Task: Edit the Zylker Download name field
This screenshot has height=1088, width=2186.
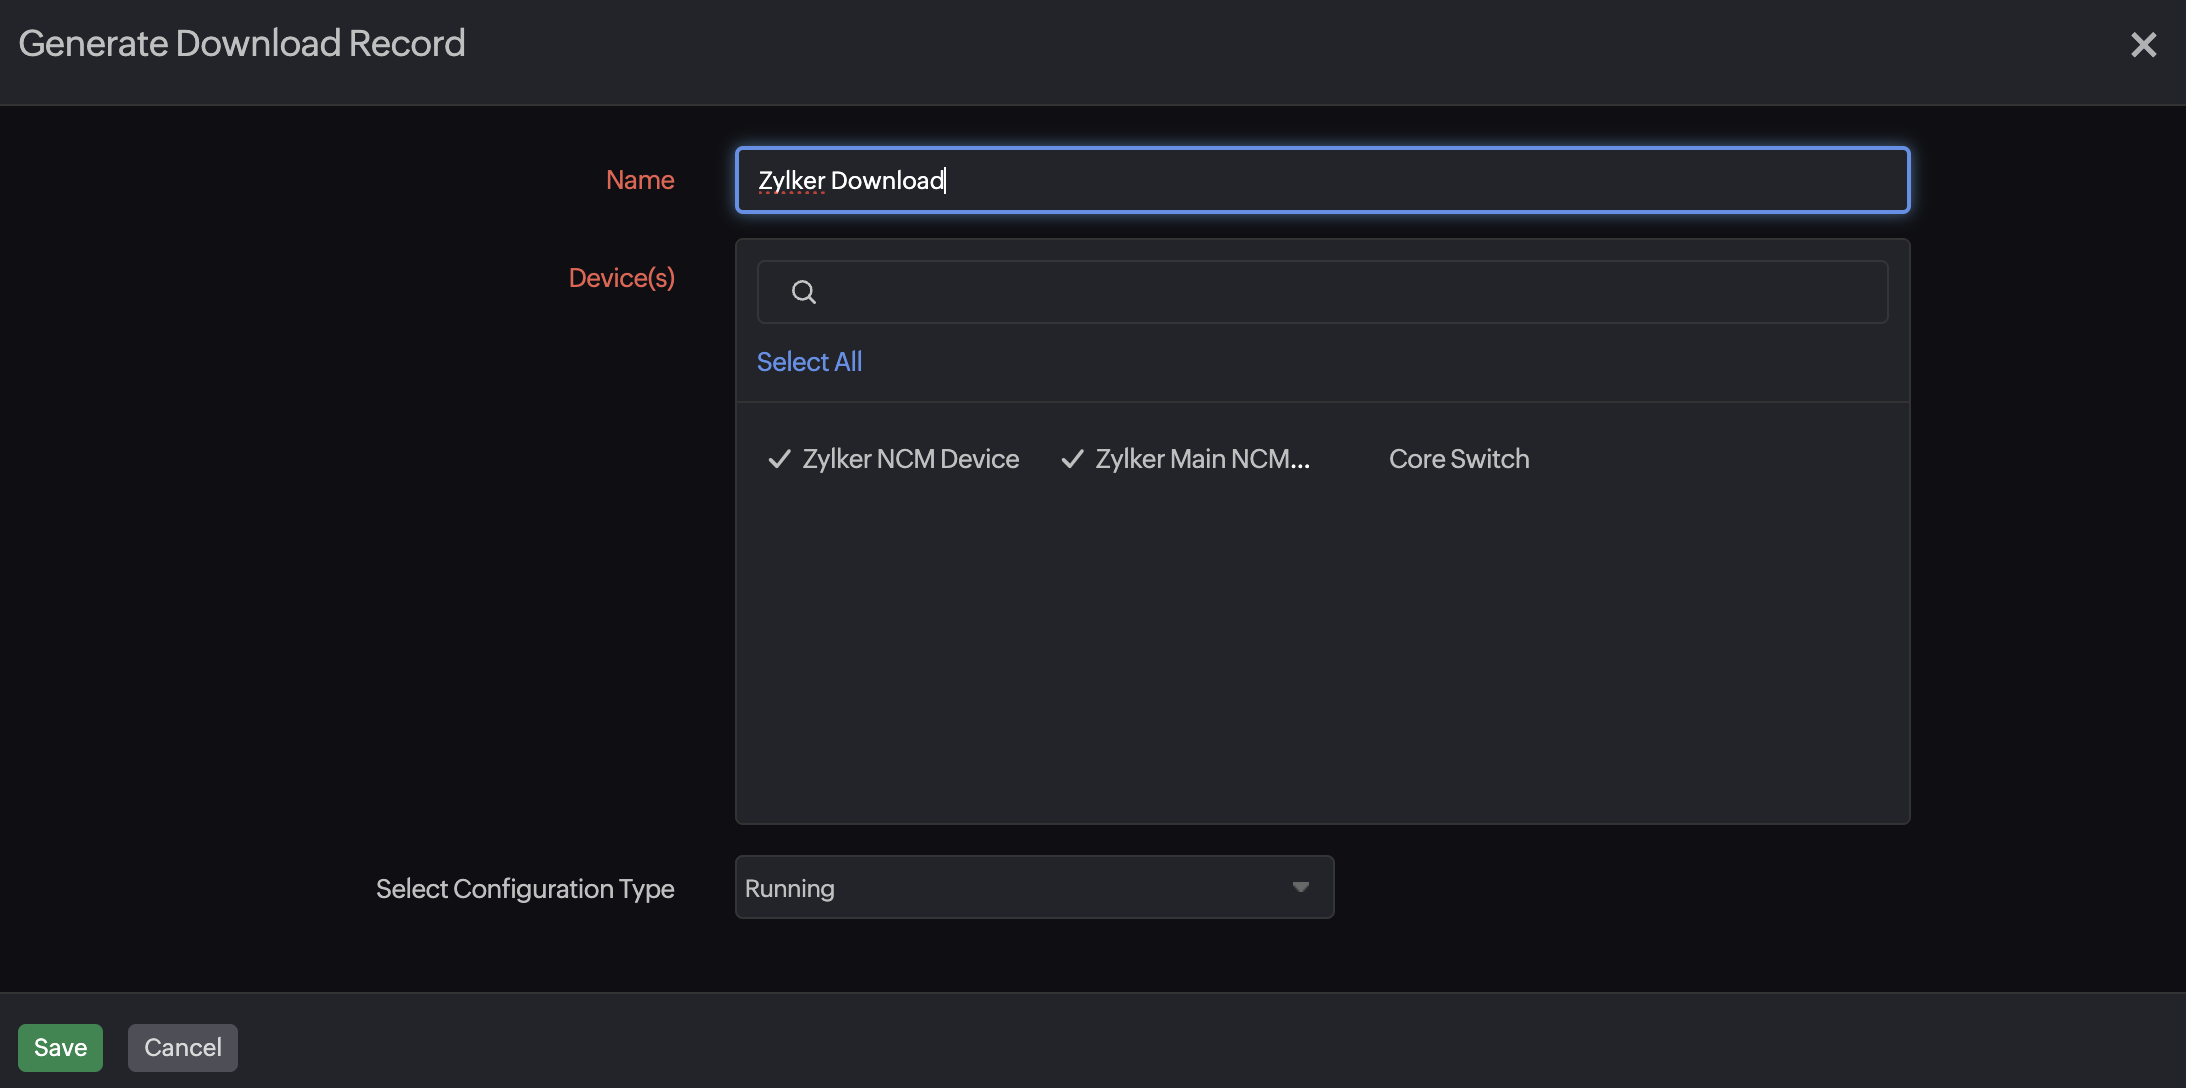Action: [x=1321, y=180]
